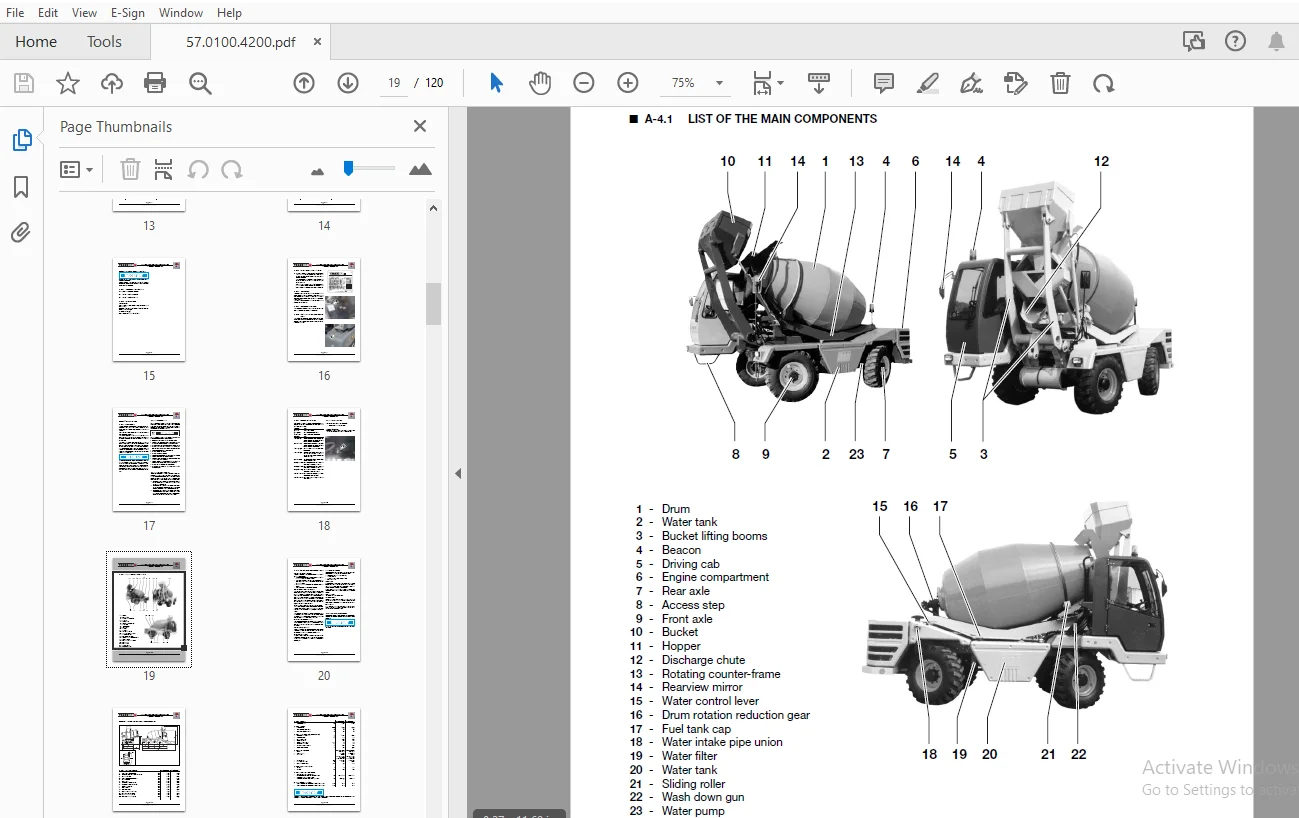Open the Find text magnifier icon

coord(200,83)
